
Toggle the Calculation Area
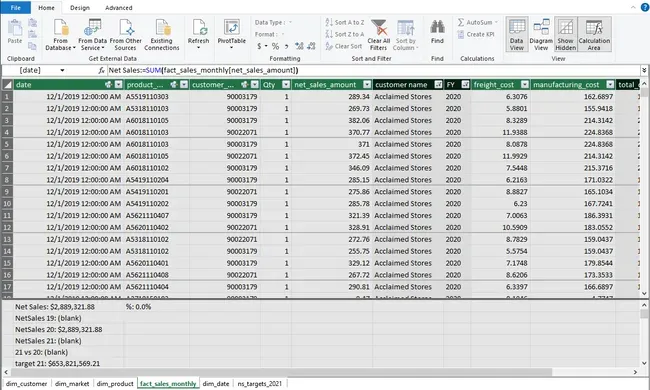594,34
